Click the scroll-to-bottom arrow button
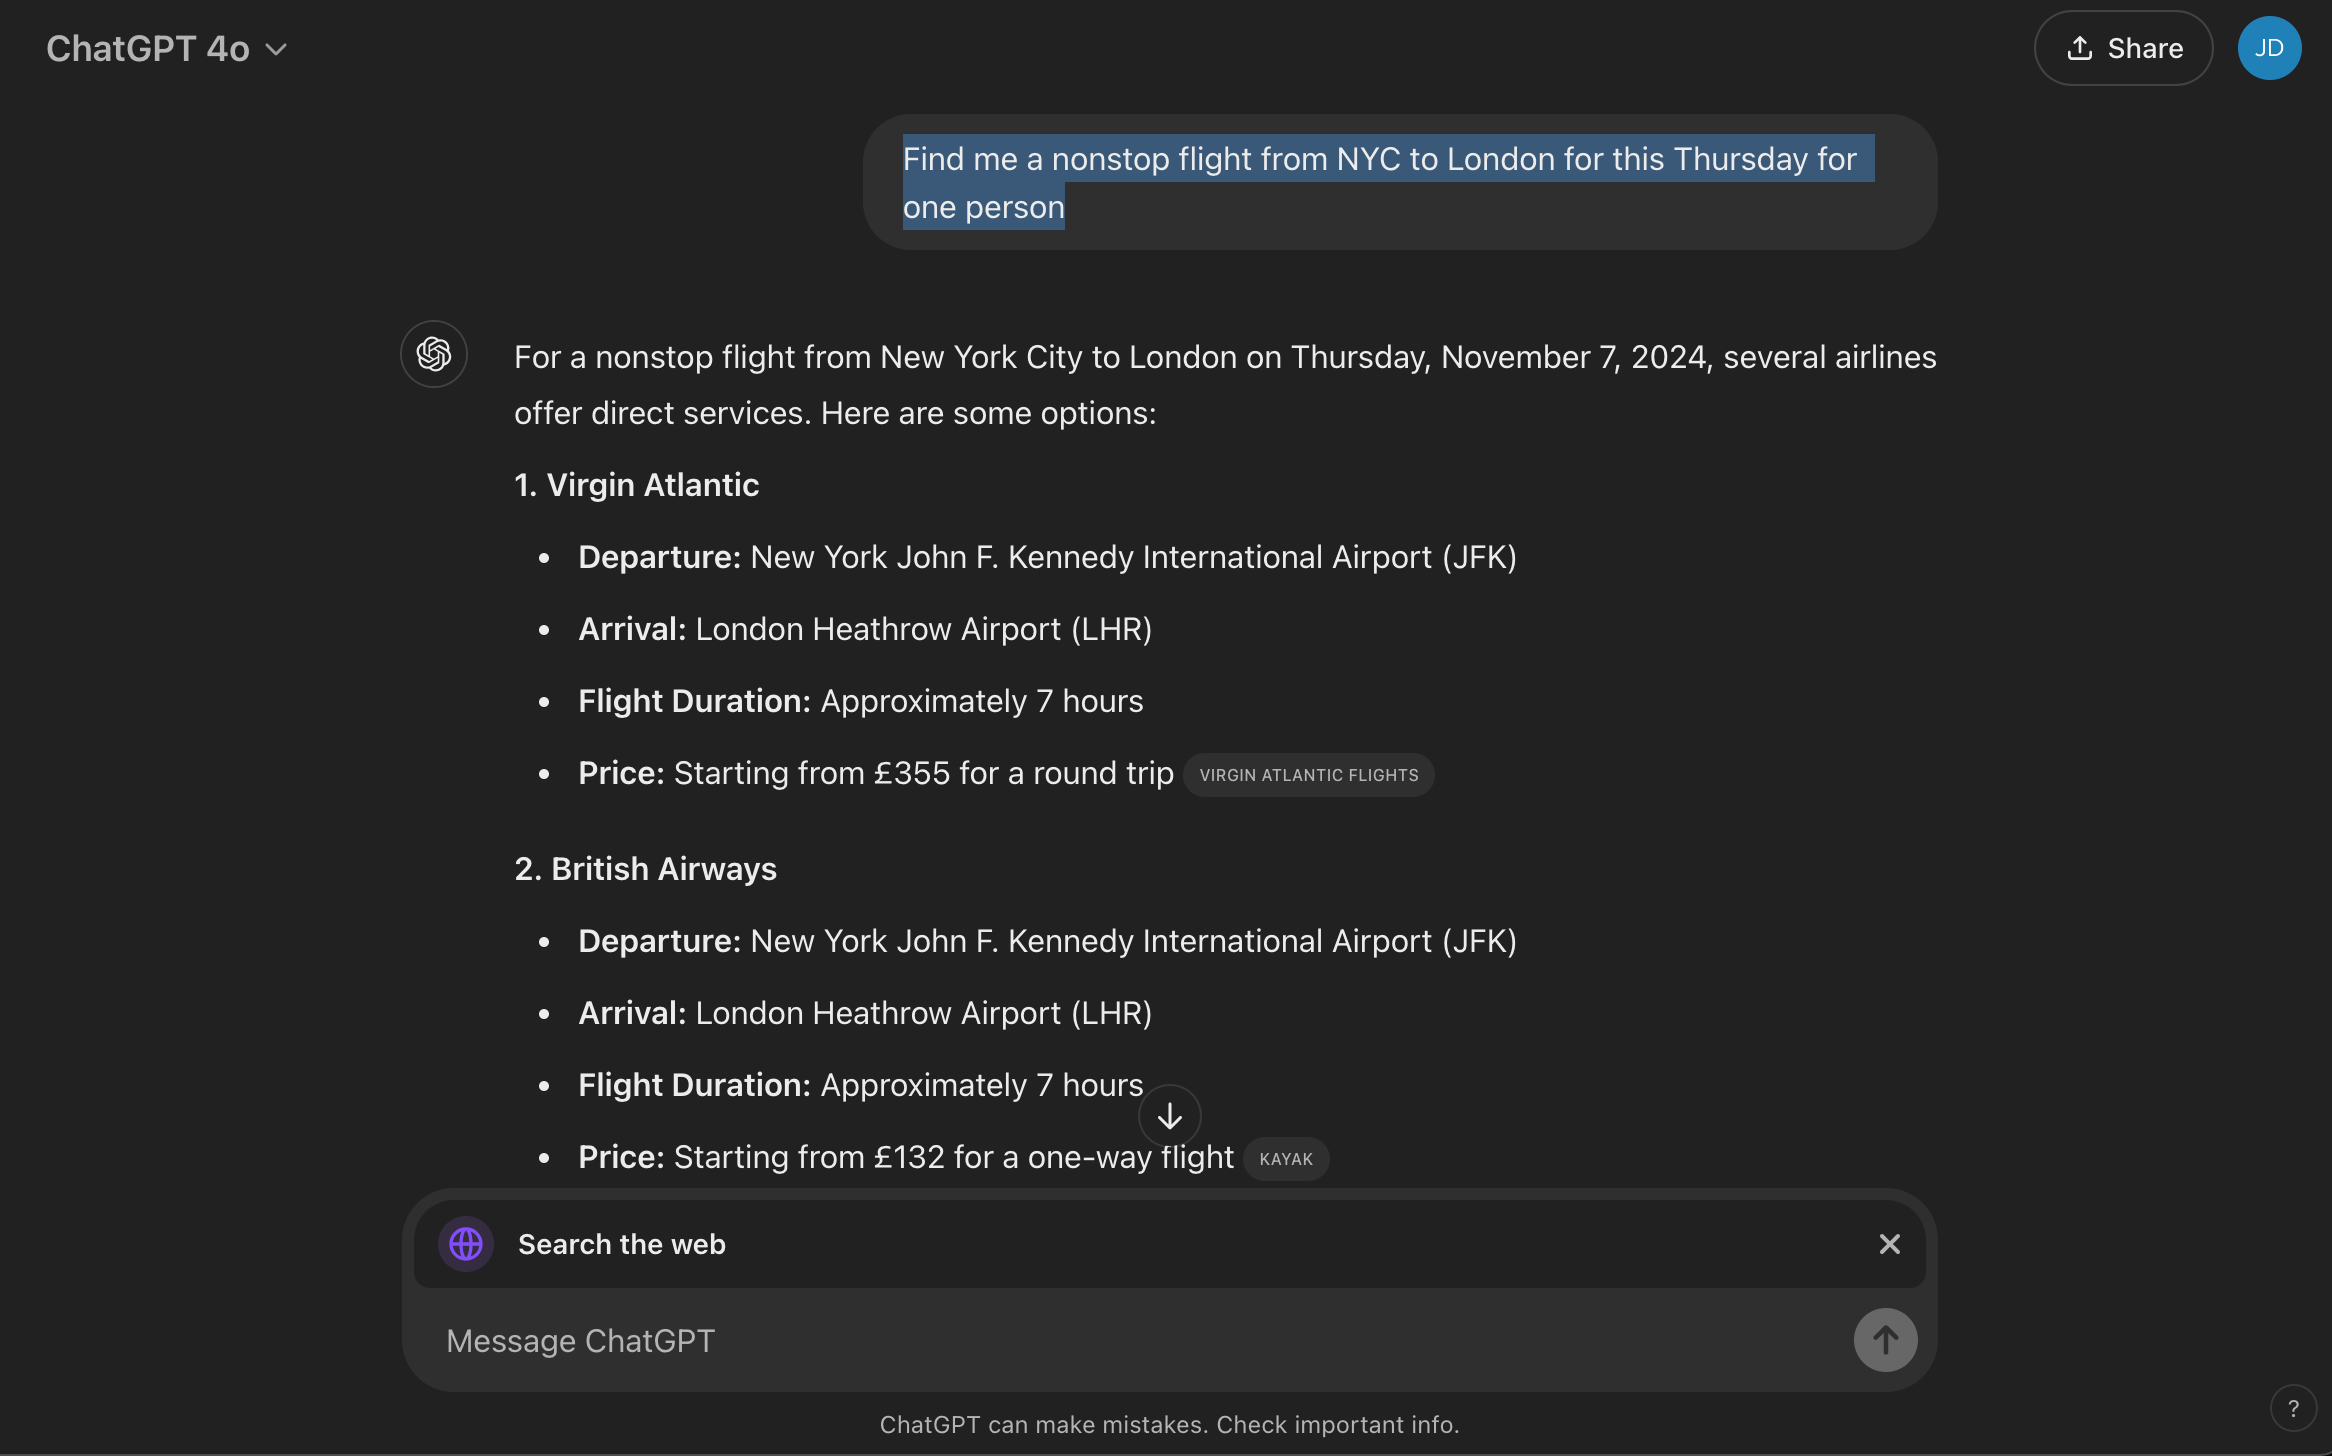 coord(1170,1116)
